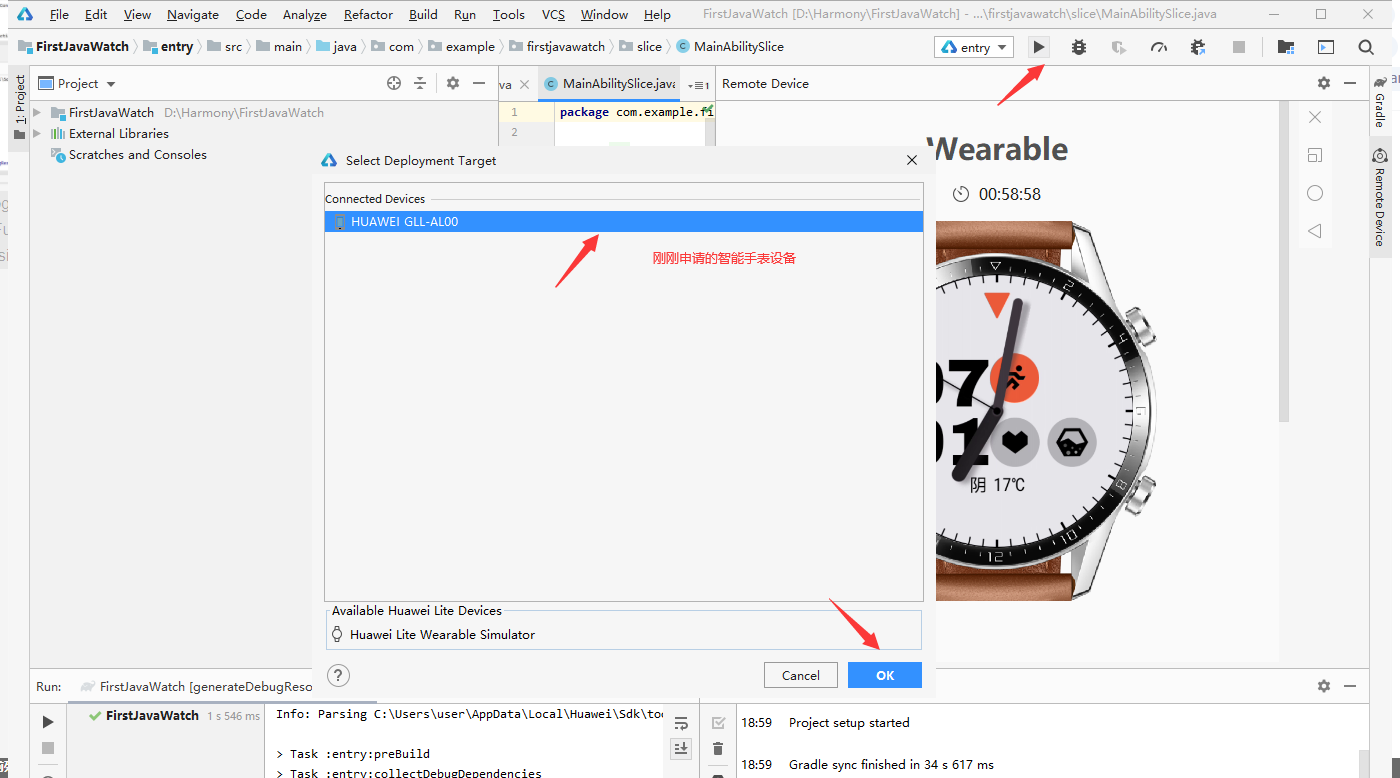This screenshot has width=1400, height=778.
Task: Click entry module in breadcrumb bar
Action: coord(168,47)
